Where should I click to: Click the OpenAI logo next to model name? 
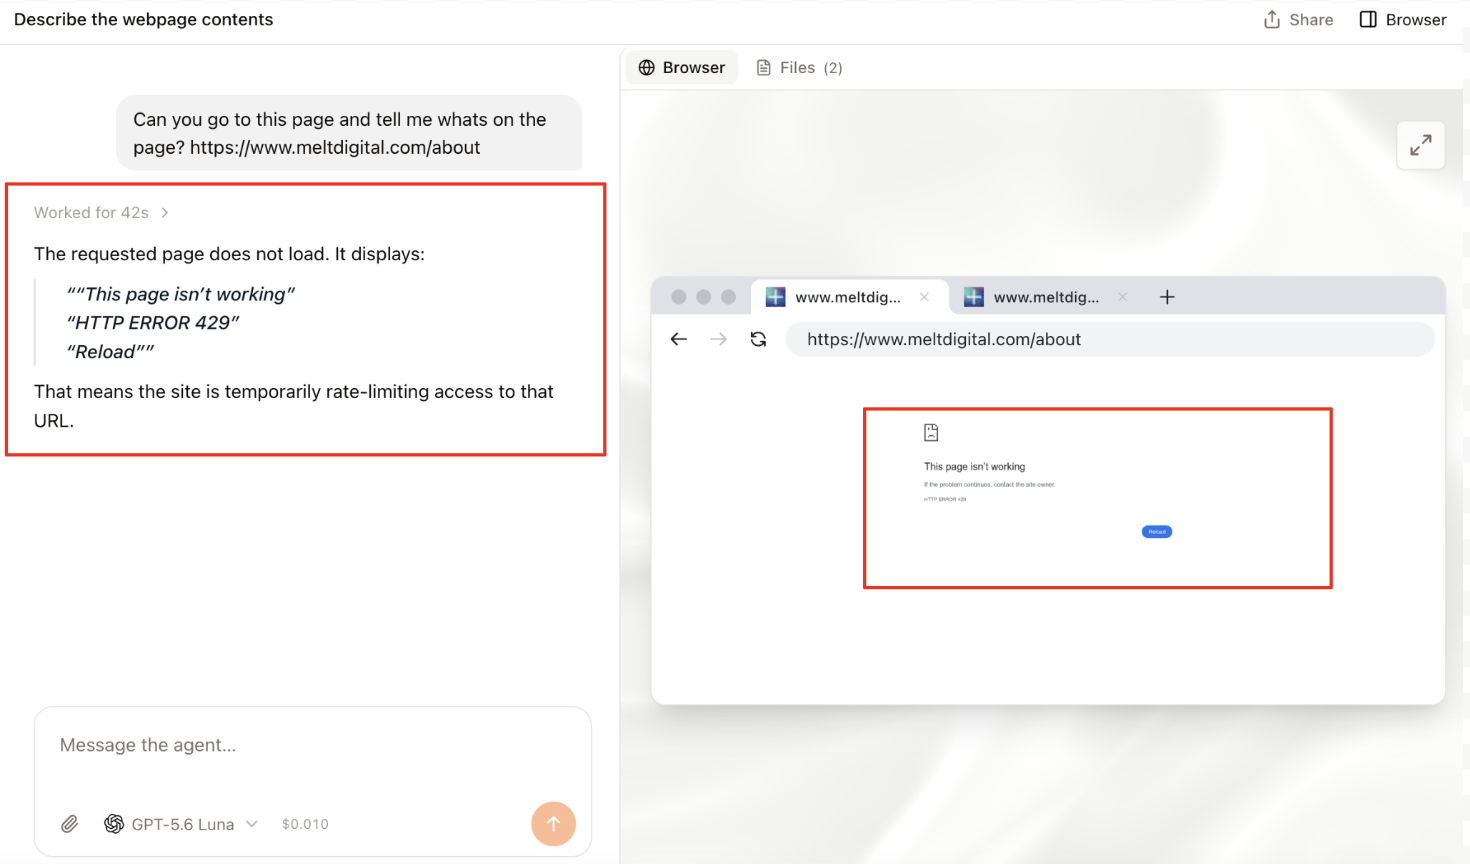(x=114, y=824)
